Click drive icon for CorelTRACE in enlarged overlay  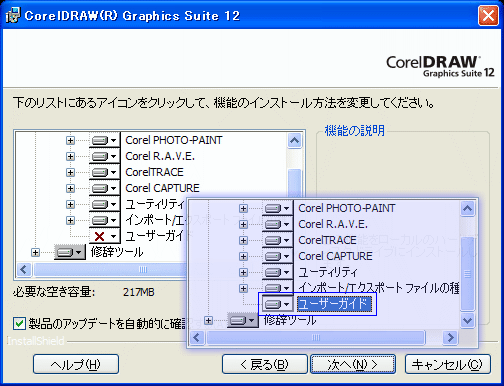point(277,240)
